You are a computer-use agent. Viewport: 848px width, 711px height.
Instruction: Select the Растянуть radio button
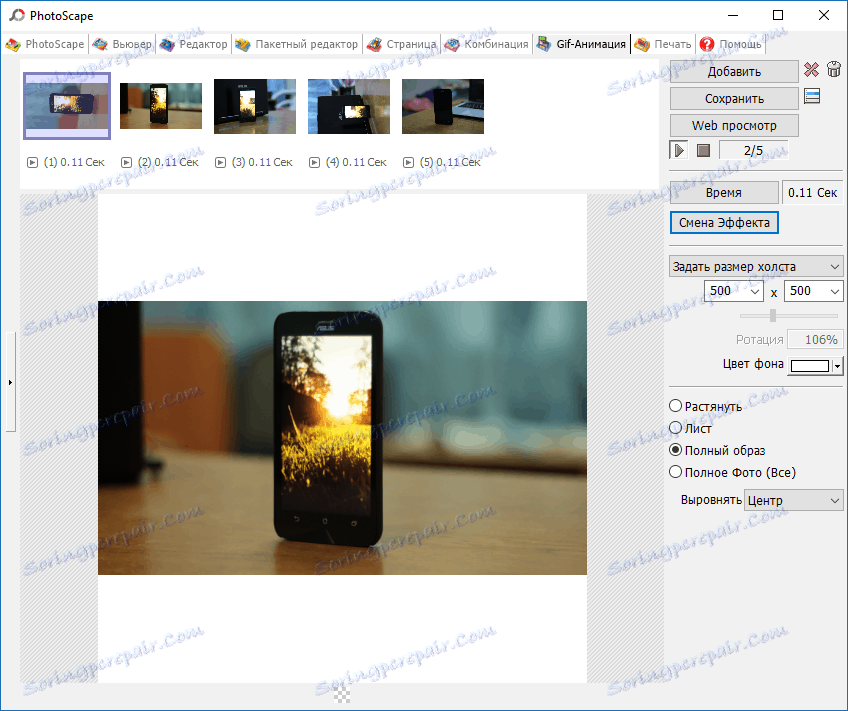[x=676, y=406]
